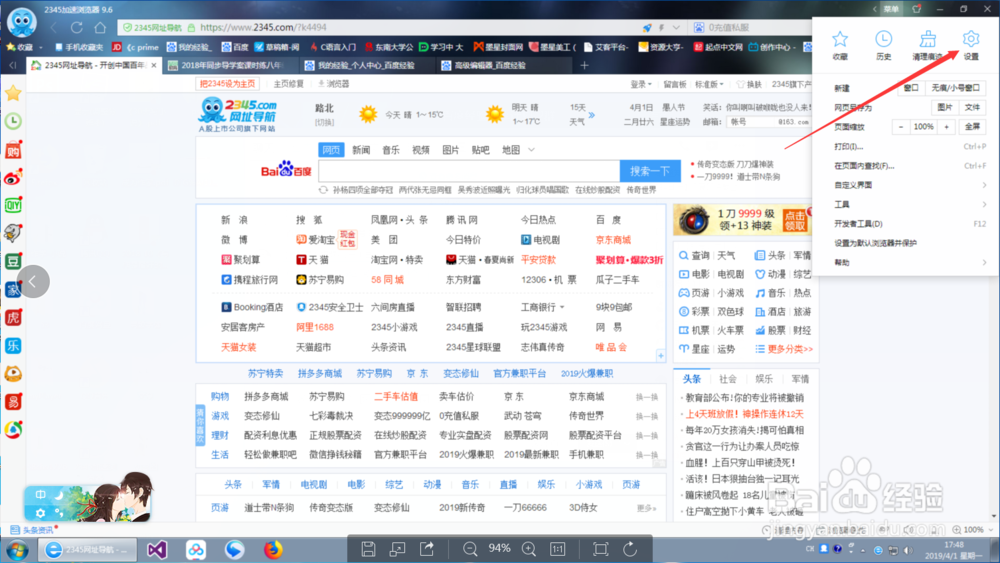1000x563 pixels.
Task: Click the browser refresh icon
Action: [77, 27]
